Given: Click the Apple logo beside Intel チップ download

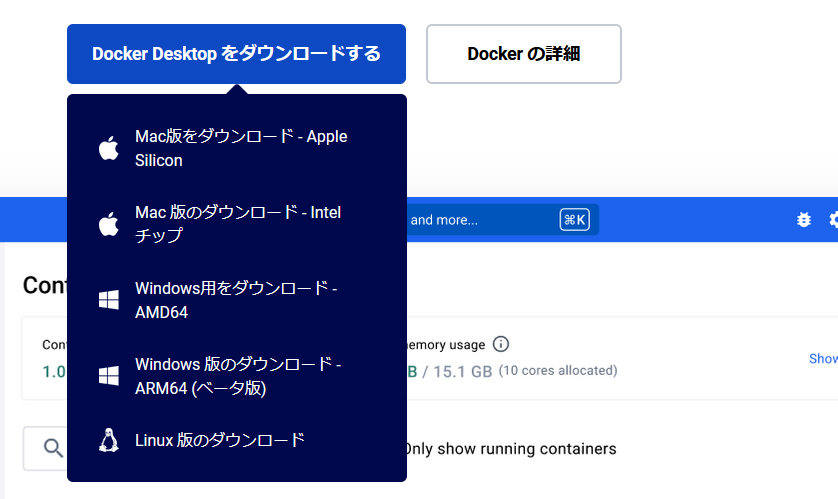Looking at the screenshot, I should 108,224.
